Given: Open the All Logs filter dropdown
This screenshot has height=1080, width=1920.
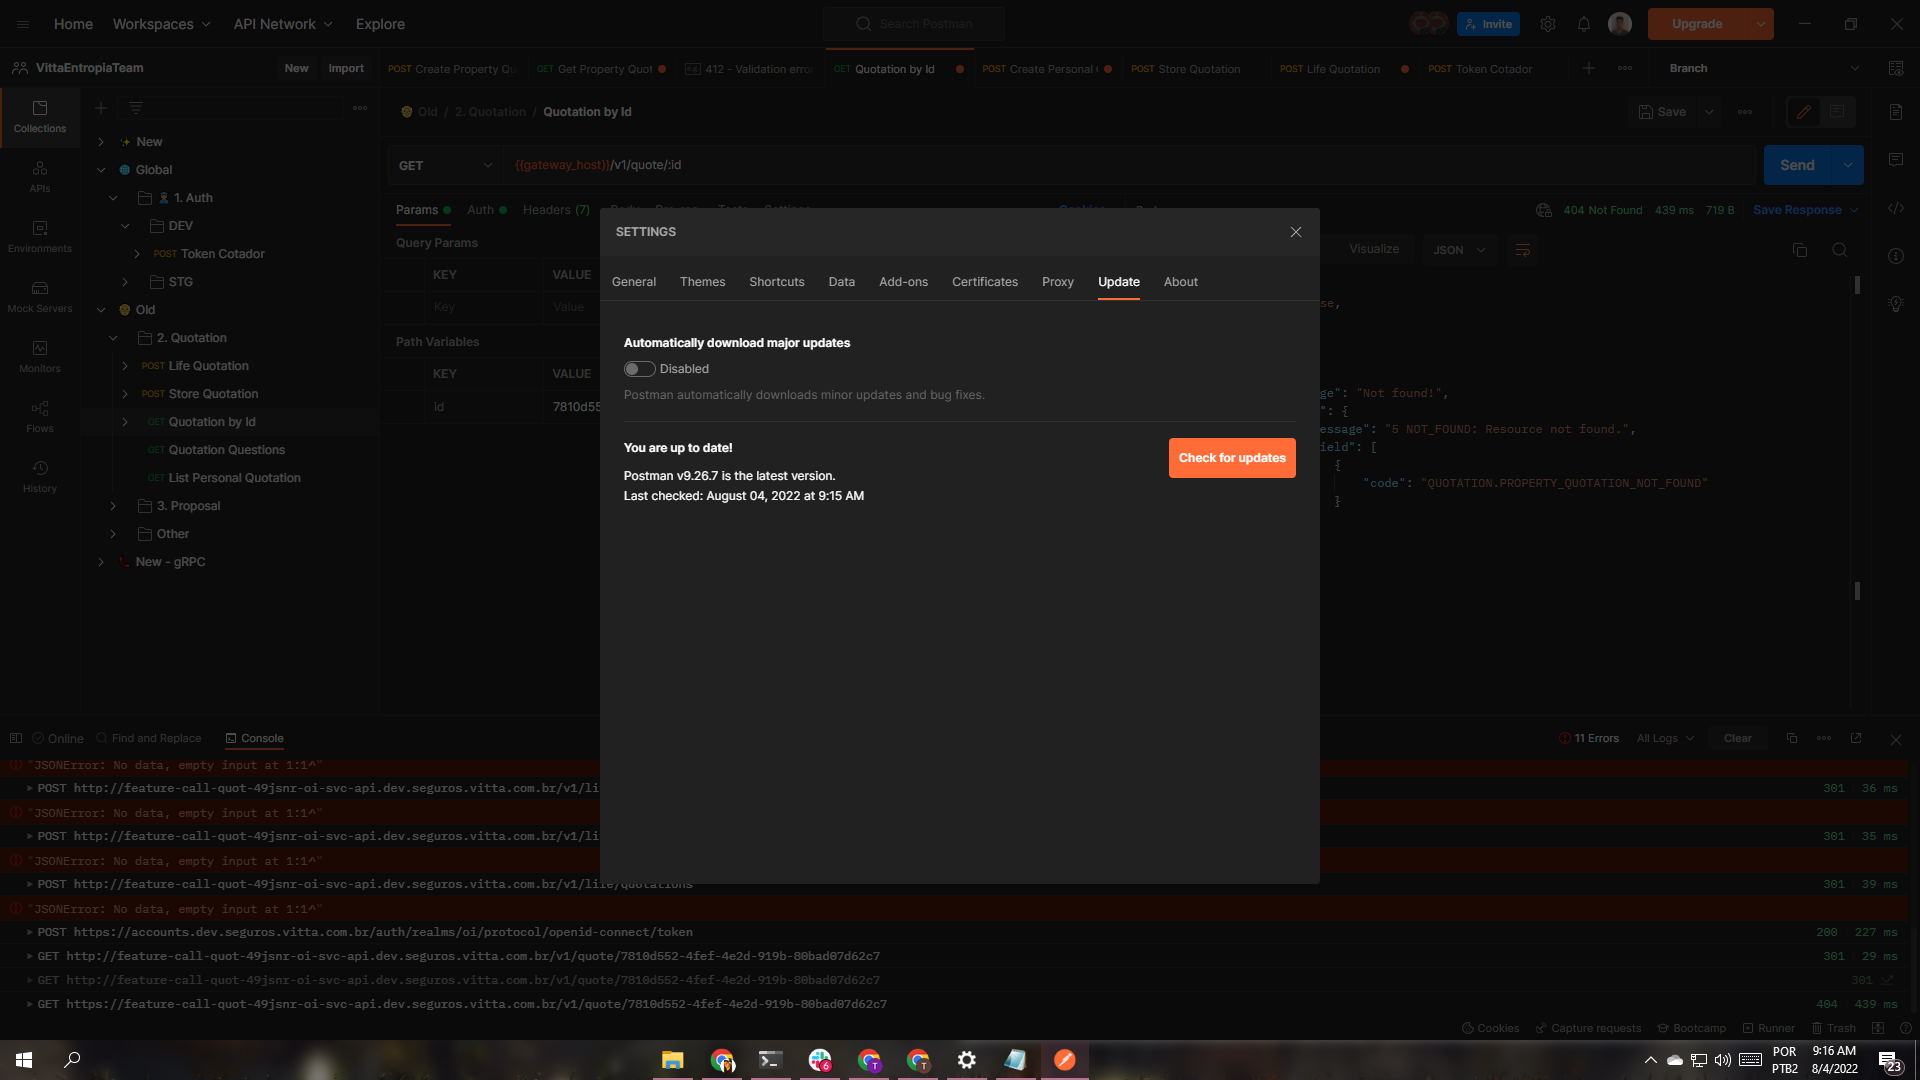Looking at the screenshot, I should pyautogui.click(x=1663, y=738).
